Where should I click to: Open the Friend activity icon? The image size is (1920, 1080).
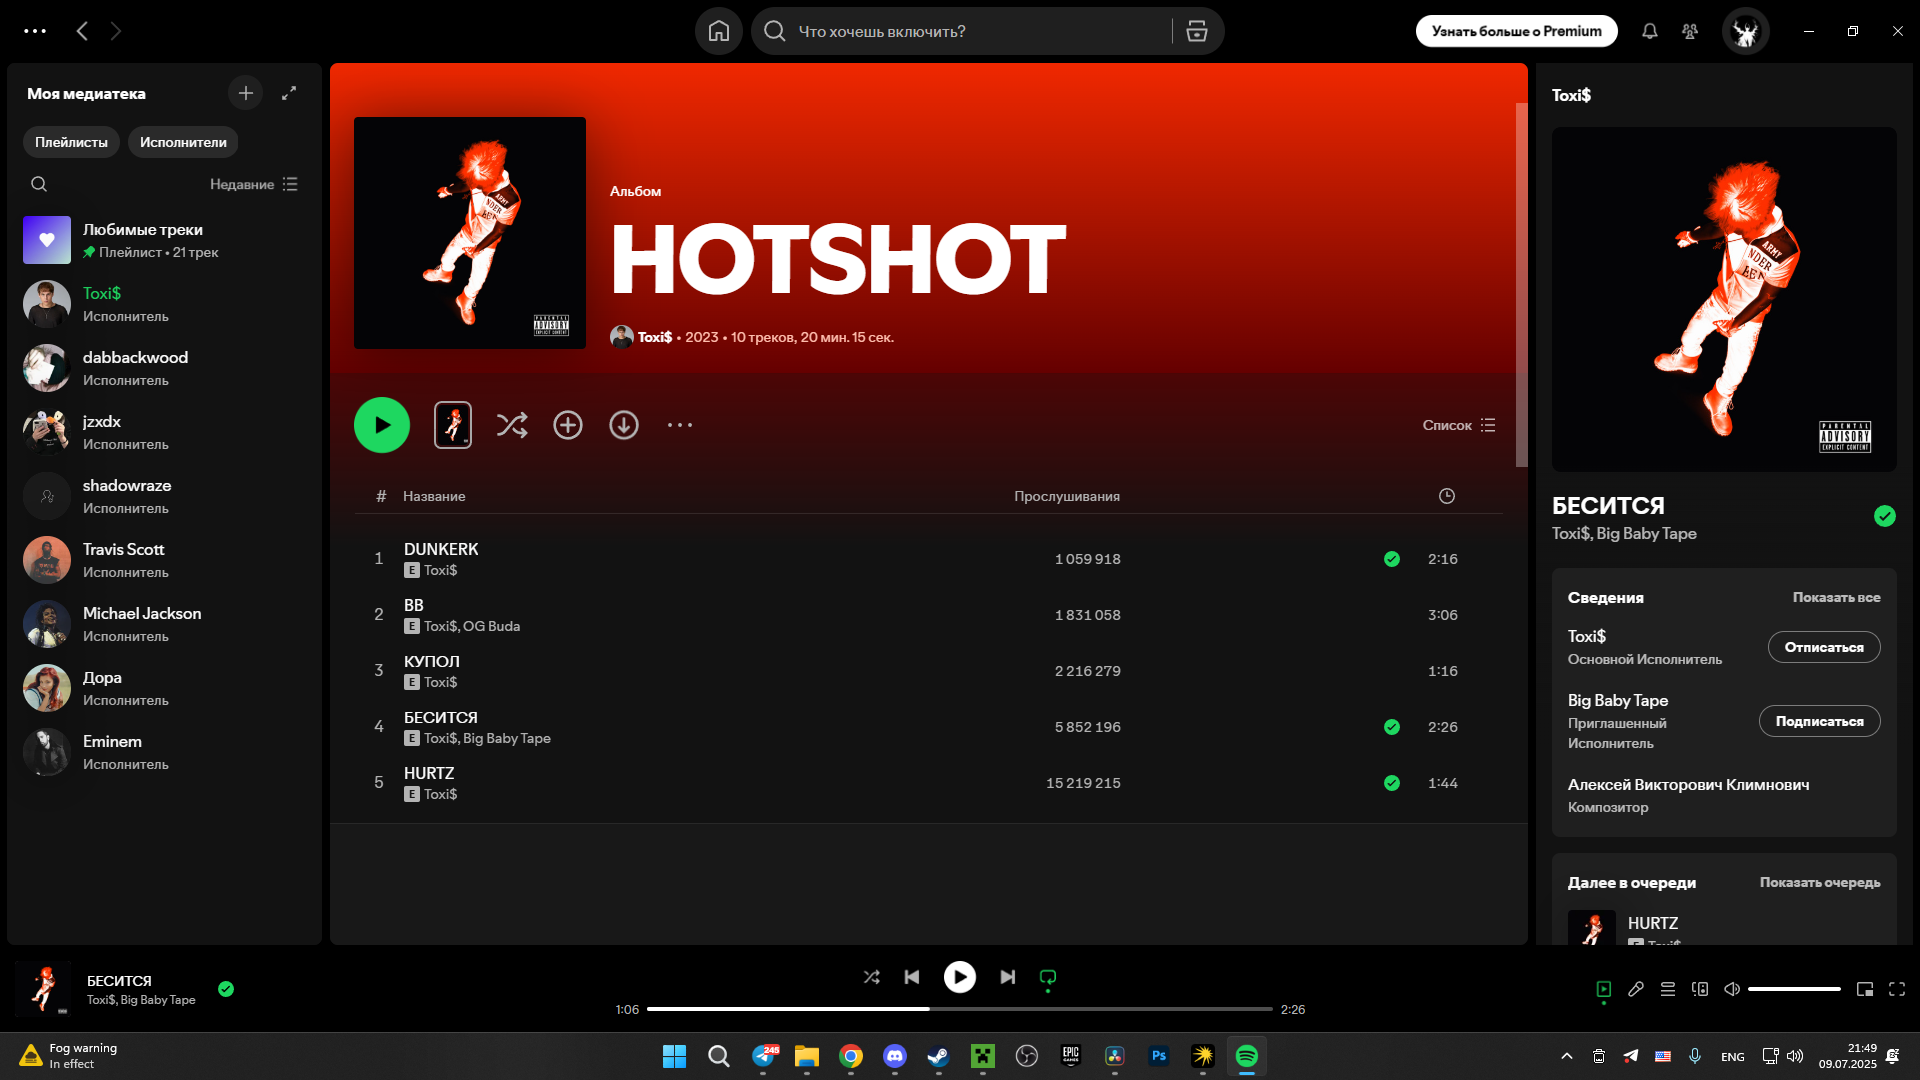(x=1690, y=31)
